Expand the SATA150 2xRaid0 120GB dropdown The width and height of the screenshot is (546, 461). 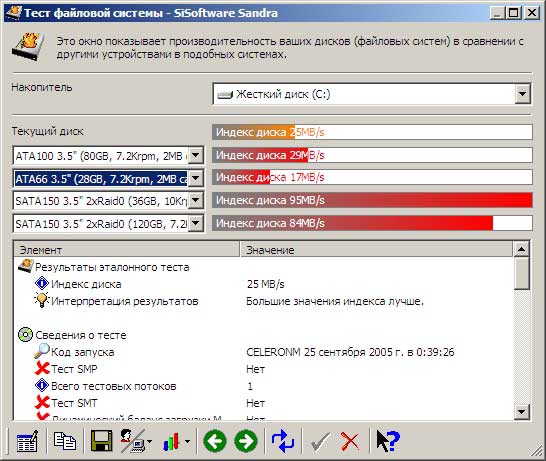196,223
